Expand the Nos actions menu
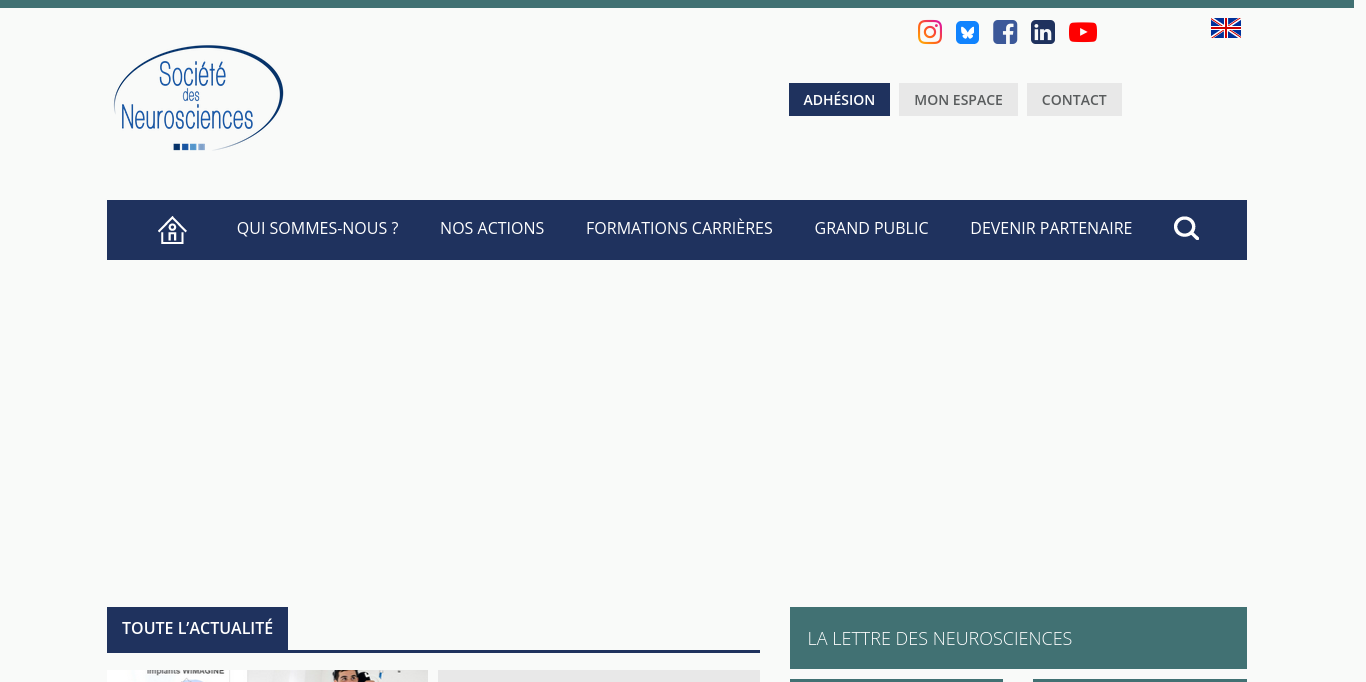Viewport: 1366px width, 682px height. click(492, 229)
